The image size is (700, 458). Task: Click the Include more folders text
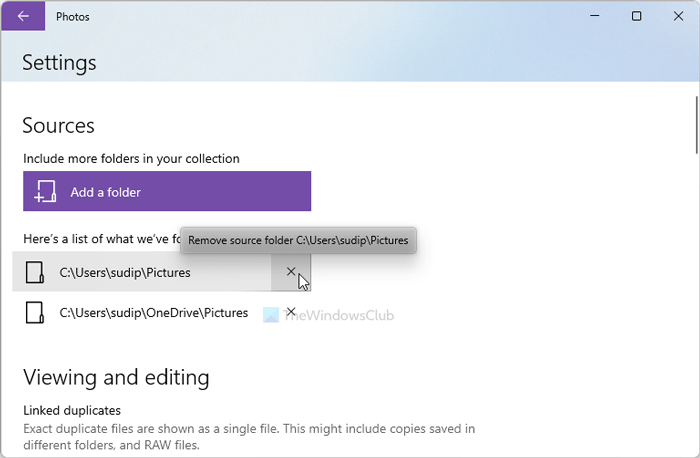pyautogui.click(x=131, y=158)
